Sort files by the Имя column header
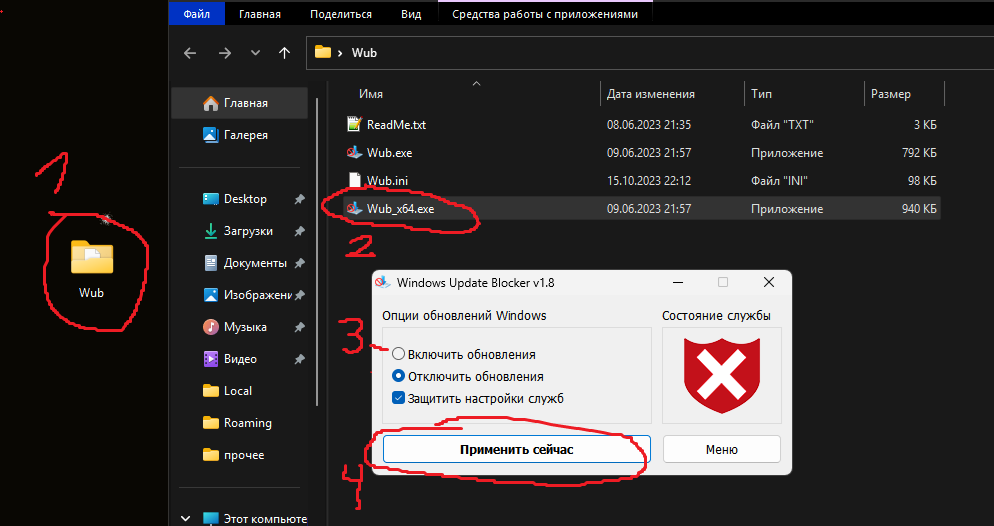 coord(372,94)
